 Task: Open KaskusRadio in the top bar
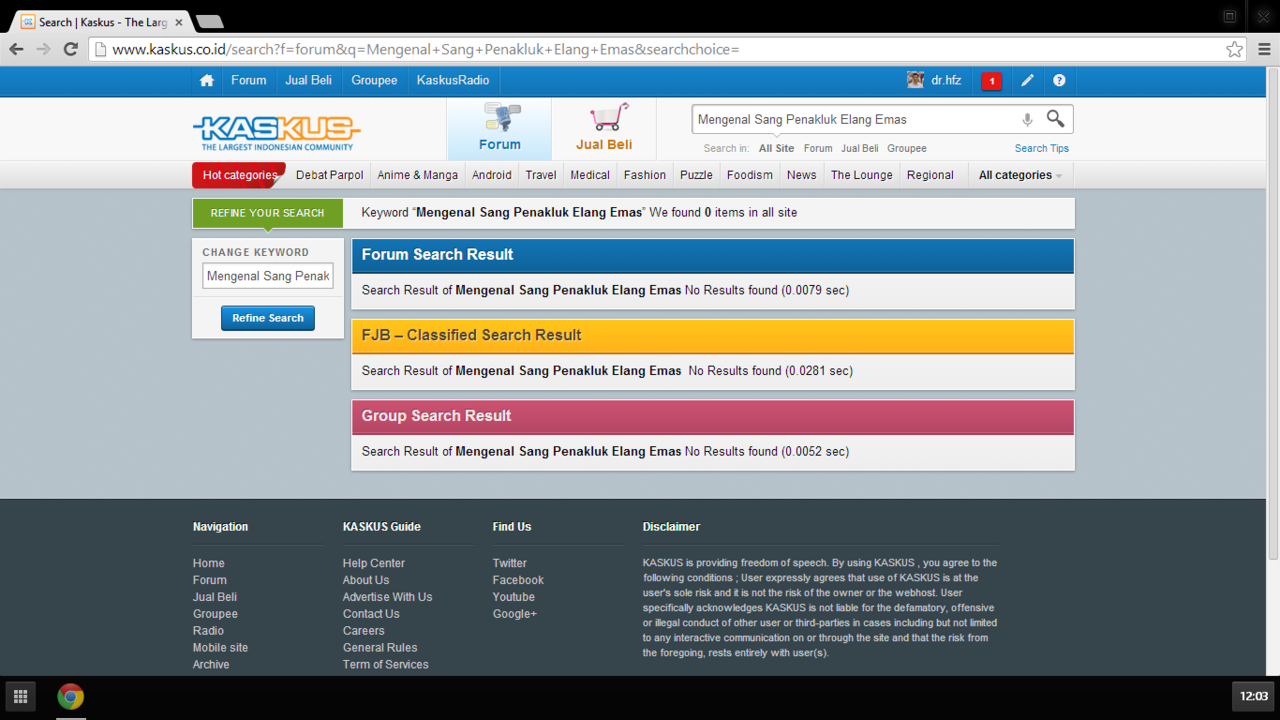coord(453,80)
